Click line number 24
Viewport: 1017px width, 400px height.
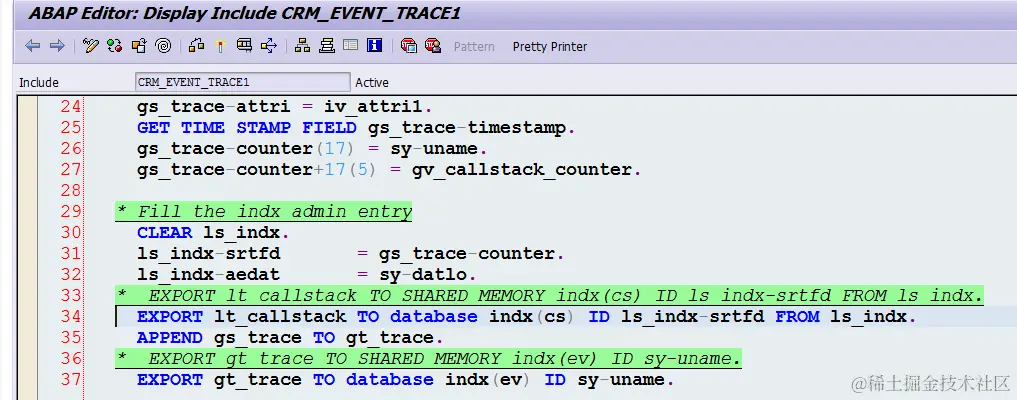(x=70, y=106)
